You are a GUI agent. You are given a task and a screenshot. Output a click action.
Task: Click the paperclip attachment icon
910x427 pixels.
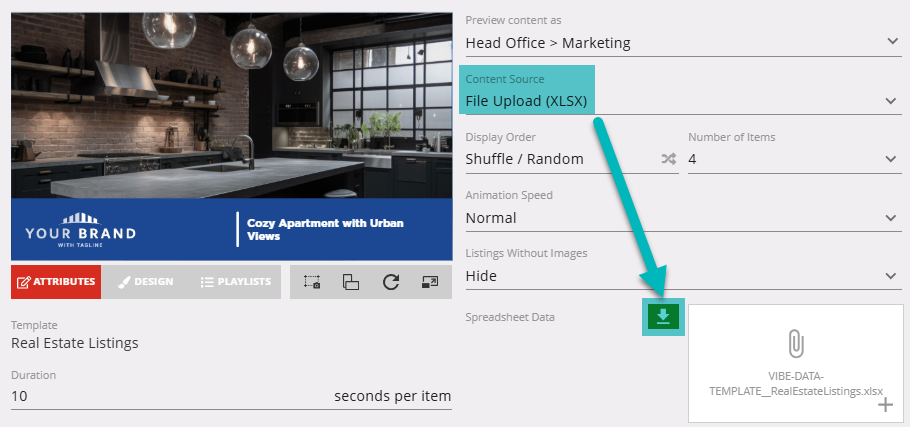click(x=796, y=344)
